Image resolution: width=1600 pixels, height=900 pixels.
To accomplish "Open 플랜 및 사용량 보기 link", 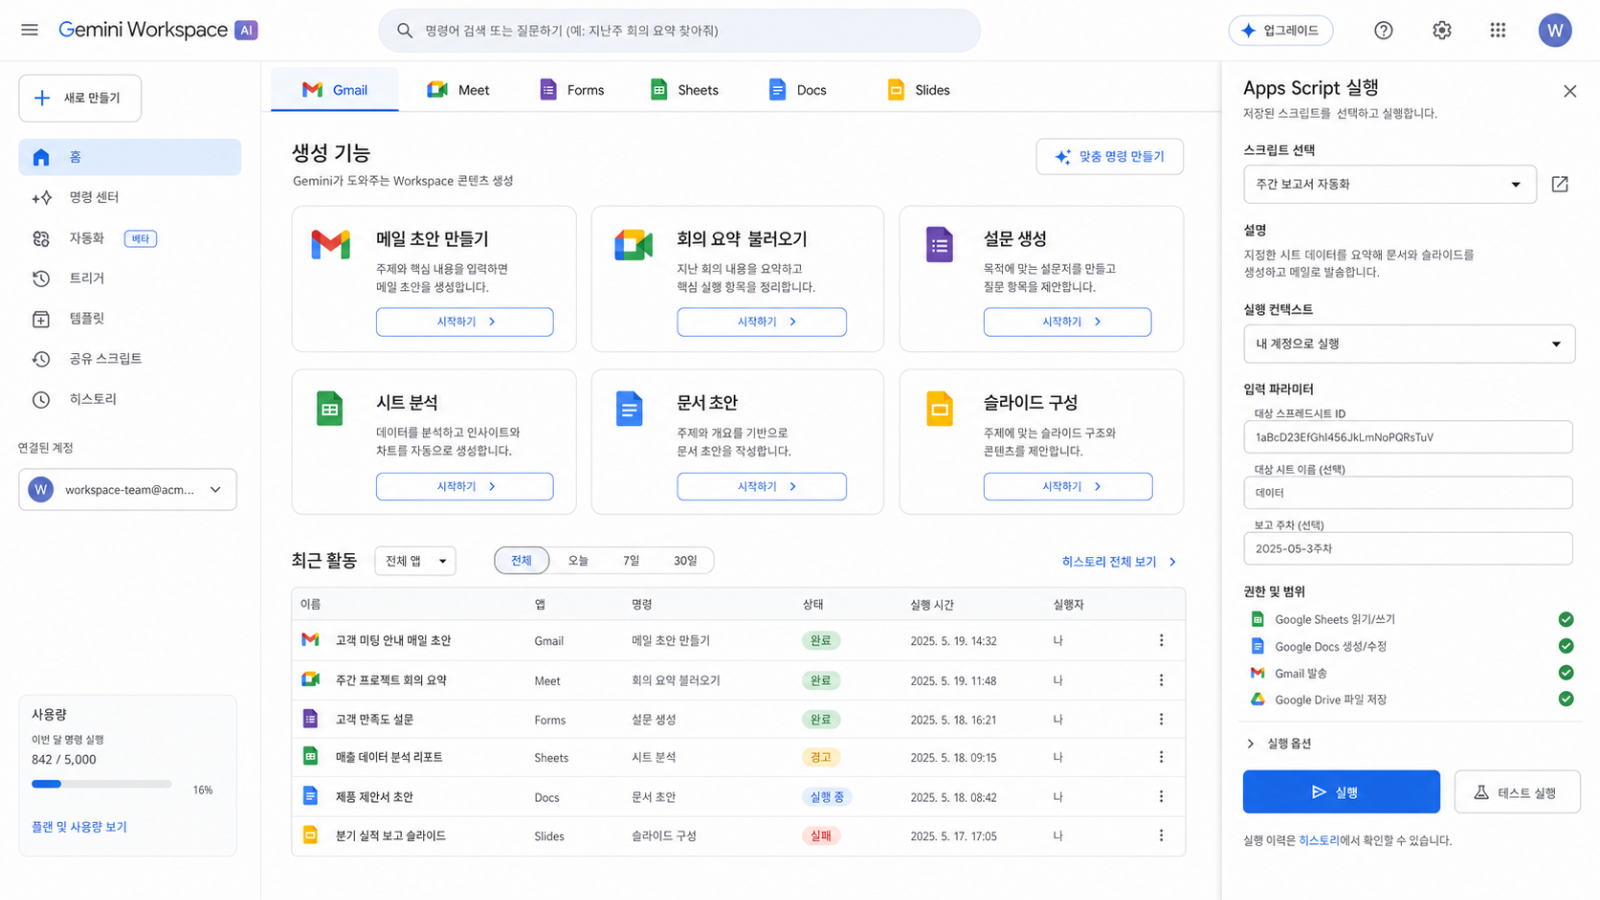I will (x=79, y=827).
